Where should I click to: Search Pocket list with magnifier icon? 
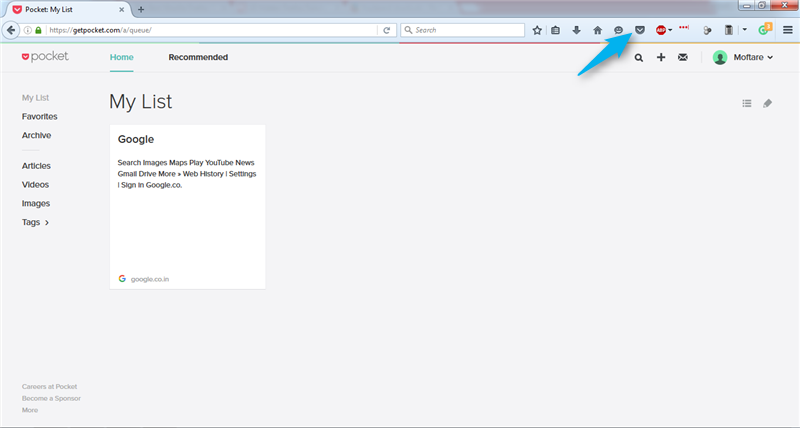[639, 58]
